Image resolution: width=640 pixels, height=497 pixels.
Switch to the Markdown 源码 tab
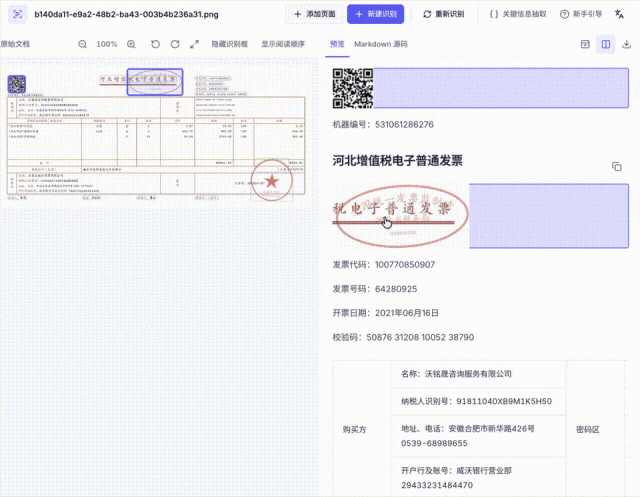point(381,44)
